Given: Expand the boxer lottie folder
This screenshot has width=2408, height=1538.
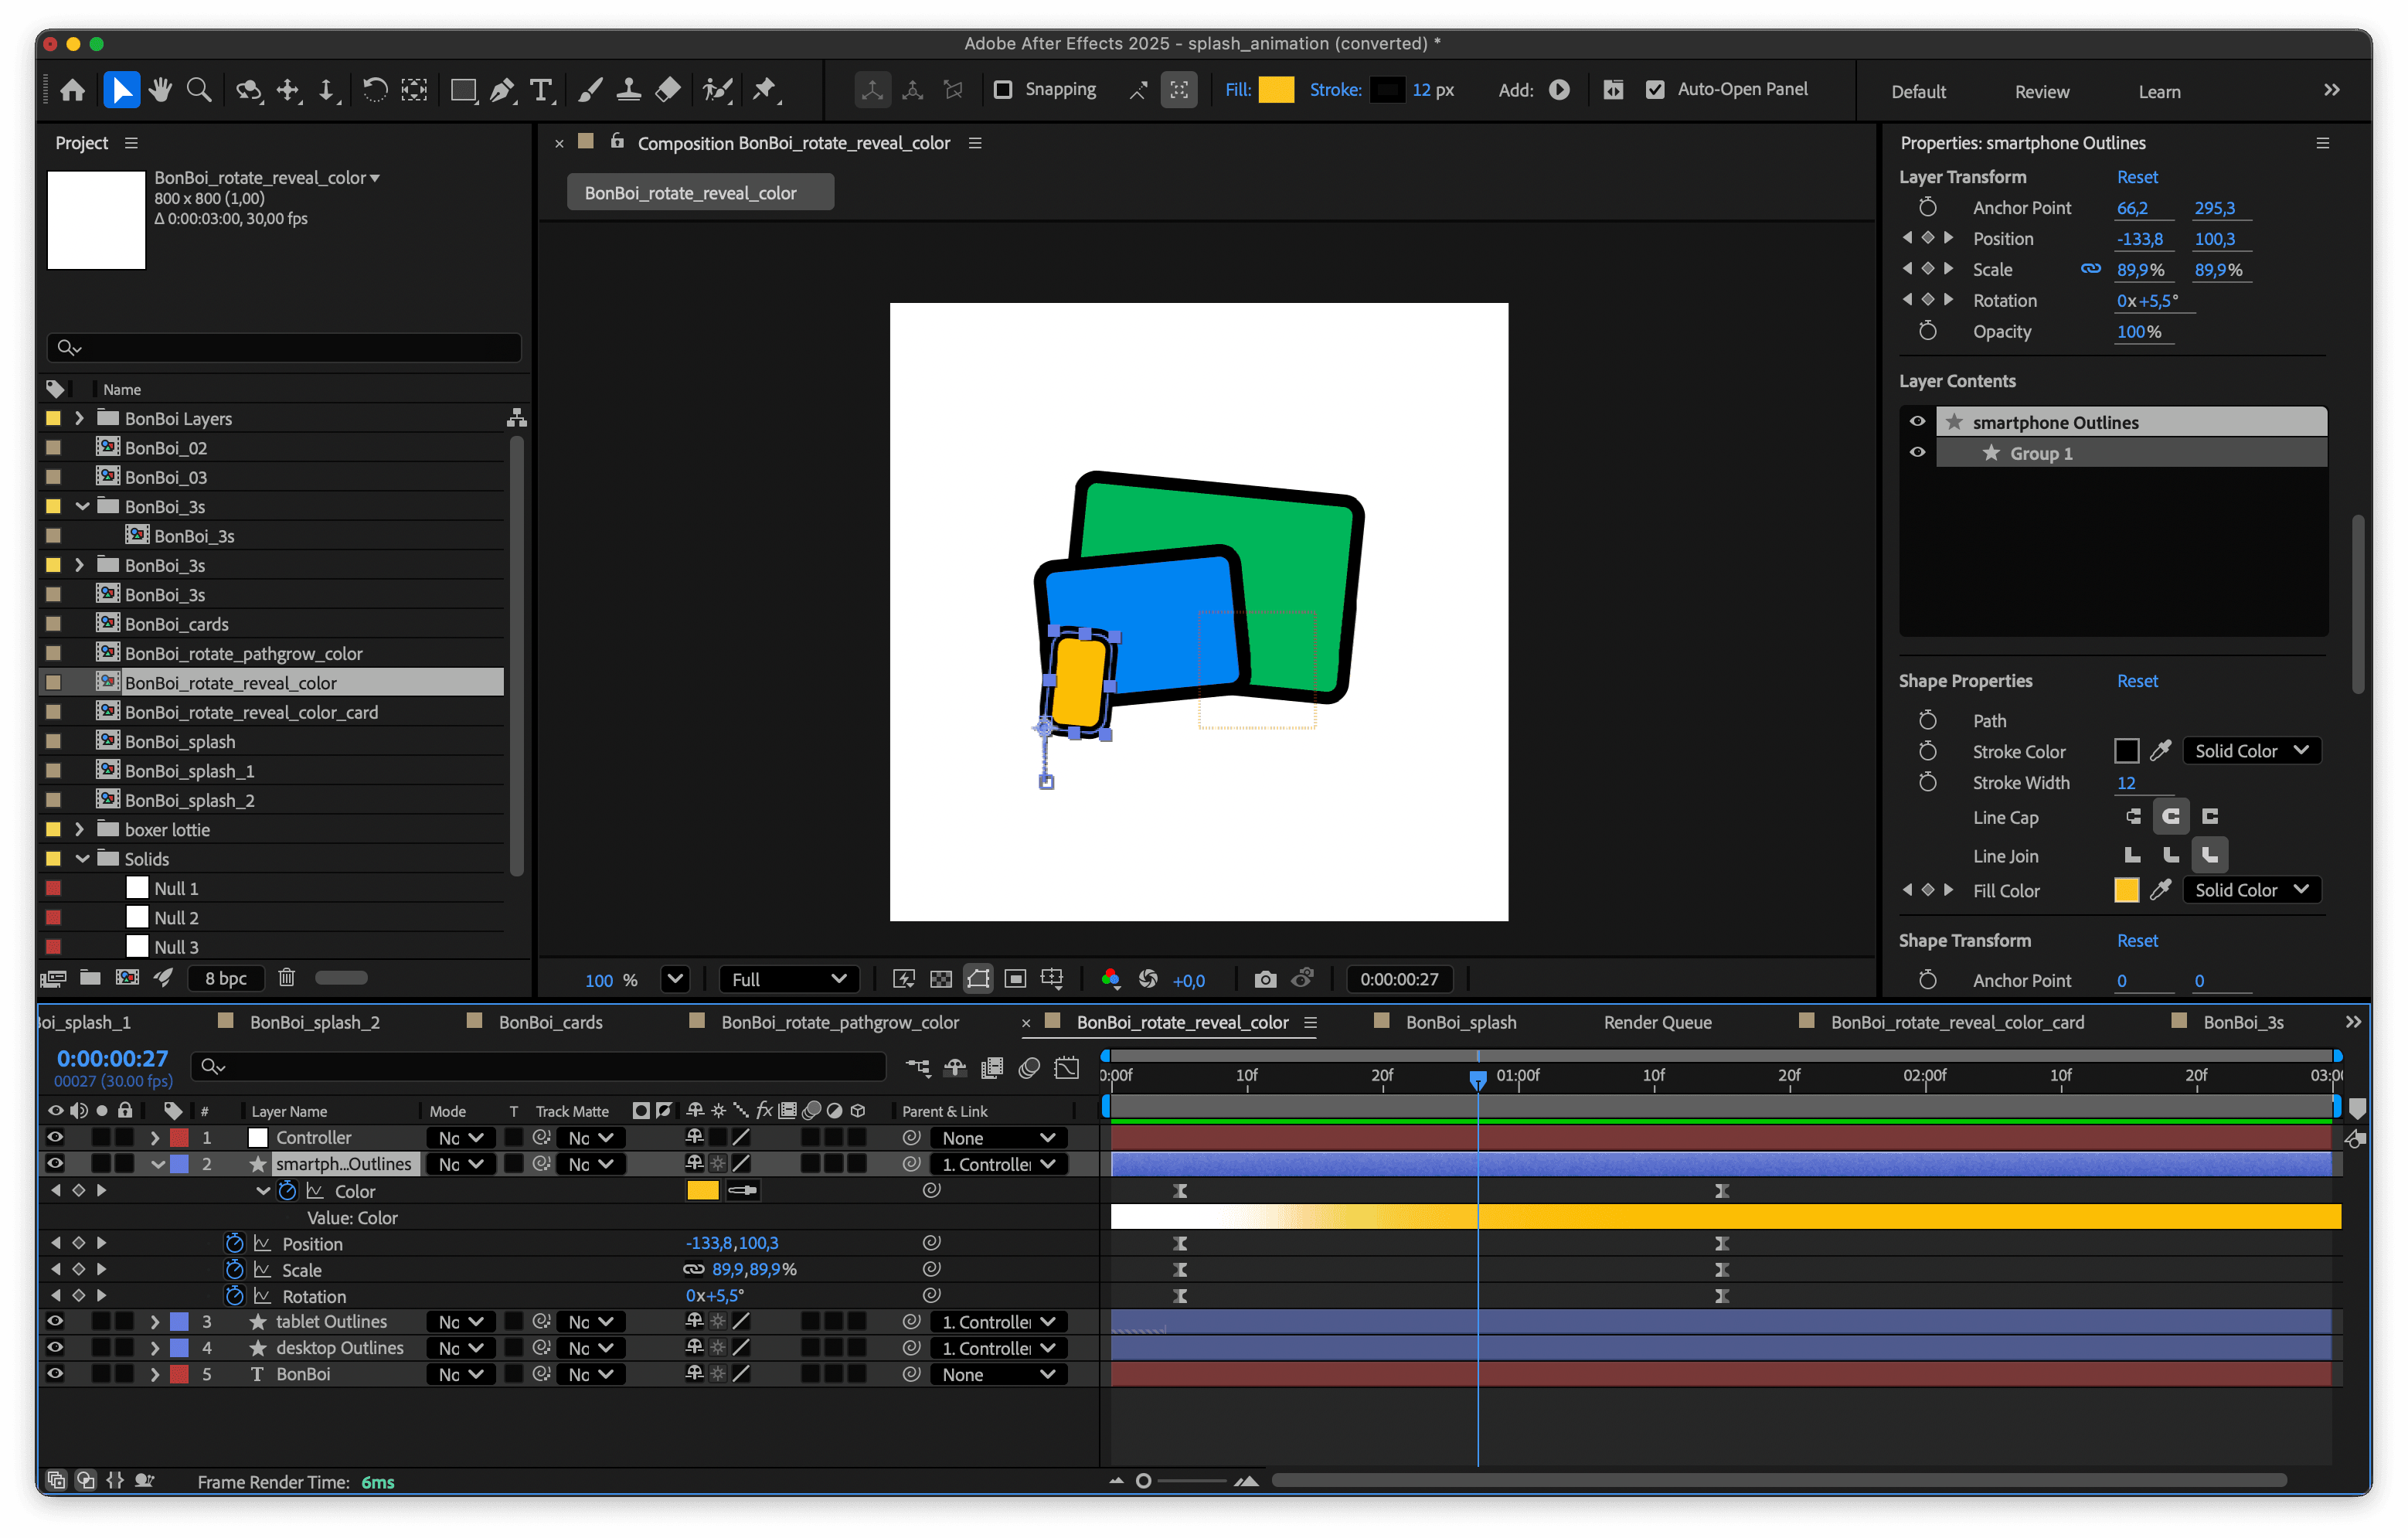Looking at the screenshot, I should coord(79,829).
